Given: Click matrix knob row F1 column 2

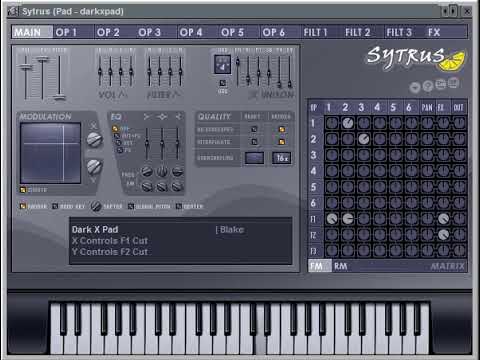Looking at the screenshot, I should coord(348,219).
